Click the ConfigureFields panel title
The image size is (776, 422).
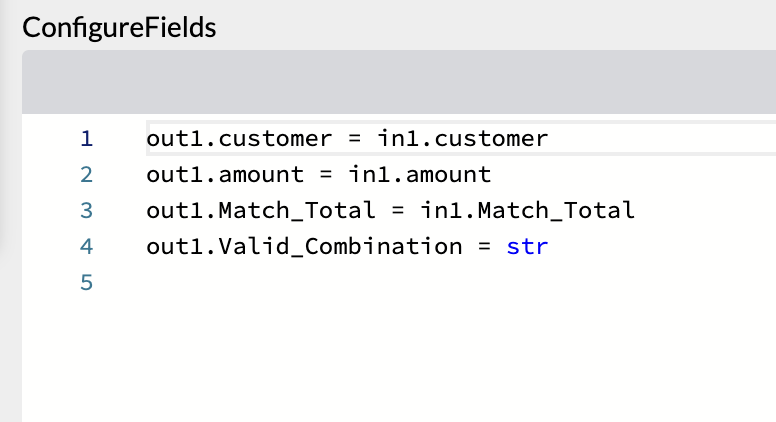coord(119,27)
